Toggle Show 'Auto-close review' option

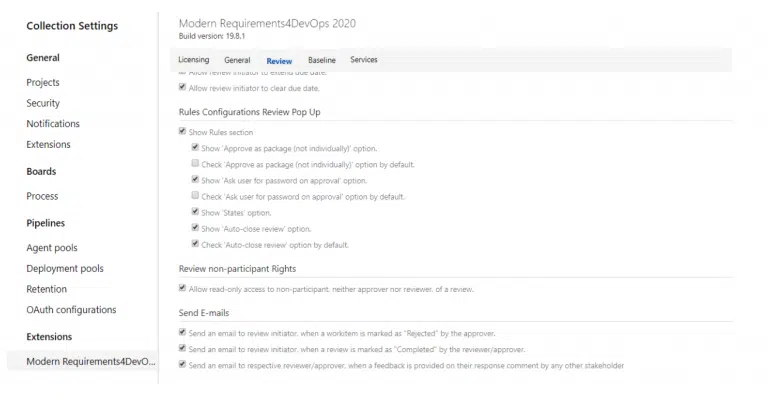pos(195,228)
